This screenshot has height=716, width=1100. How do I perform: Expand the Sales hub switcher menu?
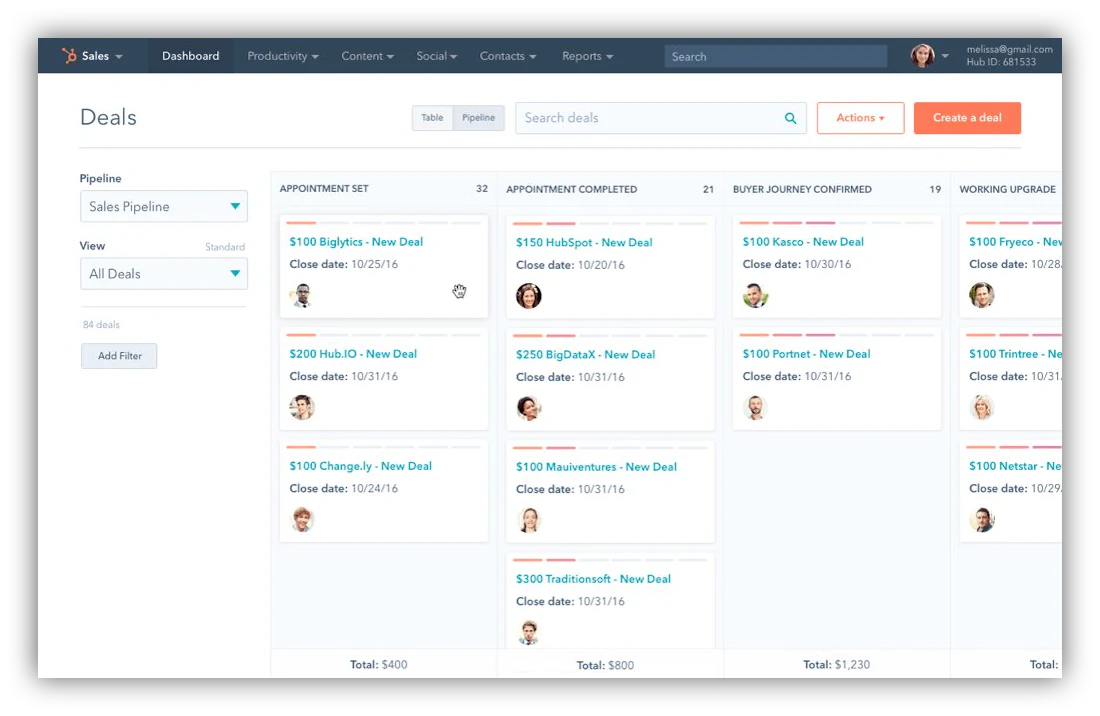pos(102,56)
